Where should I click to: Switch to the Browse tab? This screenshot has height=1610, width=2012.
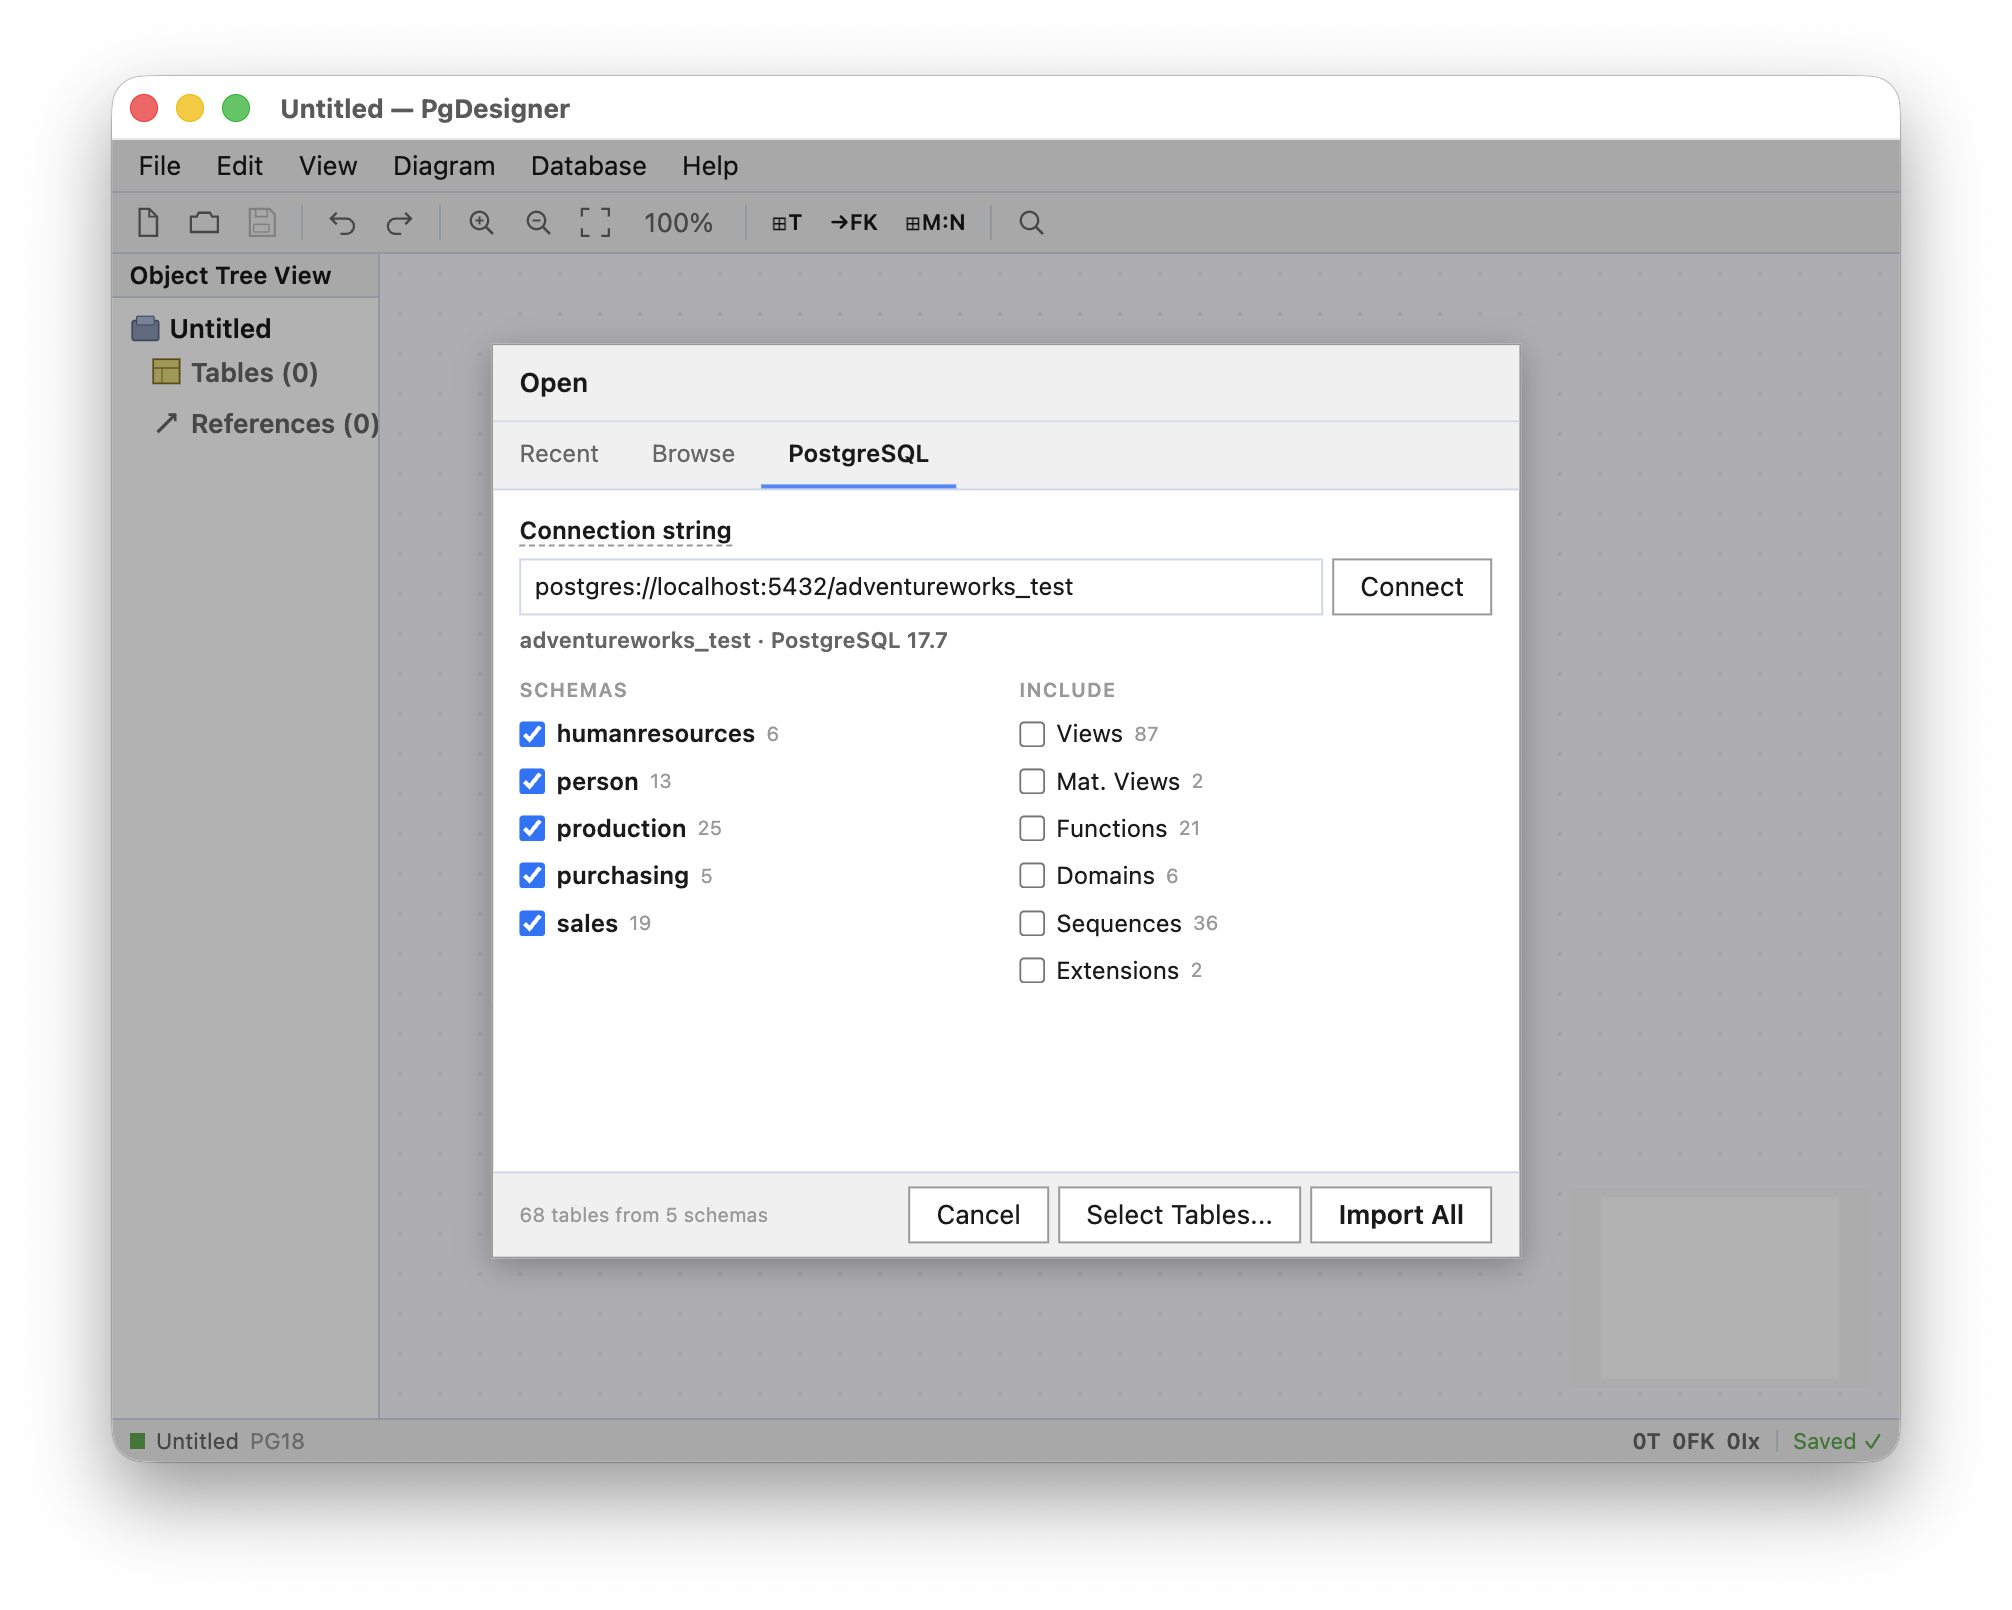pyautogui.click(x=693, y=454)
